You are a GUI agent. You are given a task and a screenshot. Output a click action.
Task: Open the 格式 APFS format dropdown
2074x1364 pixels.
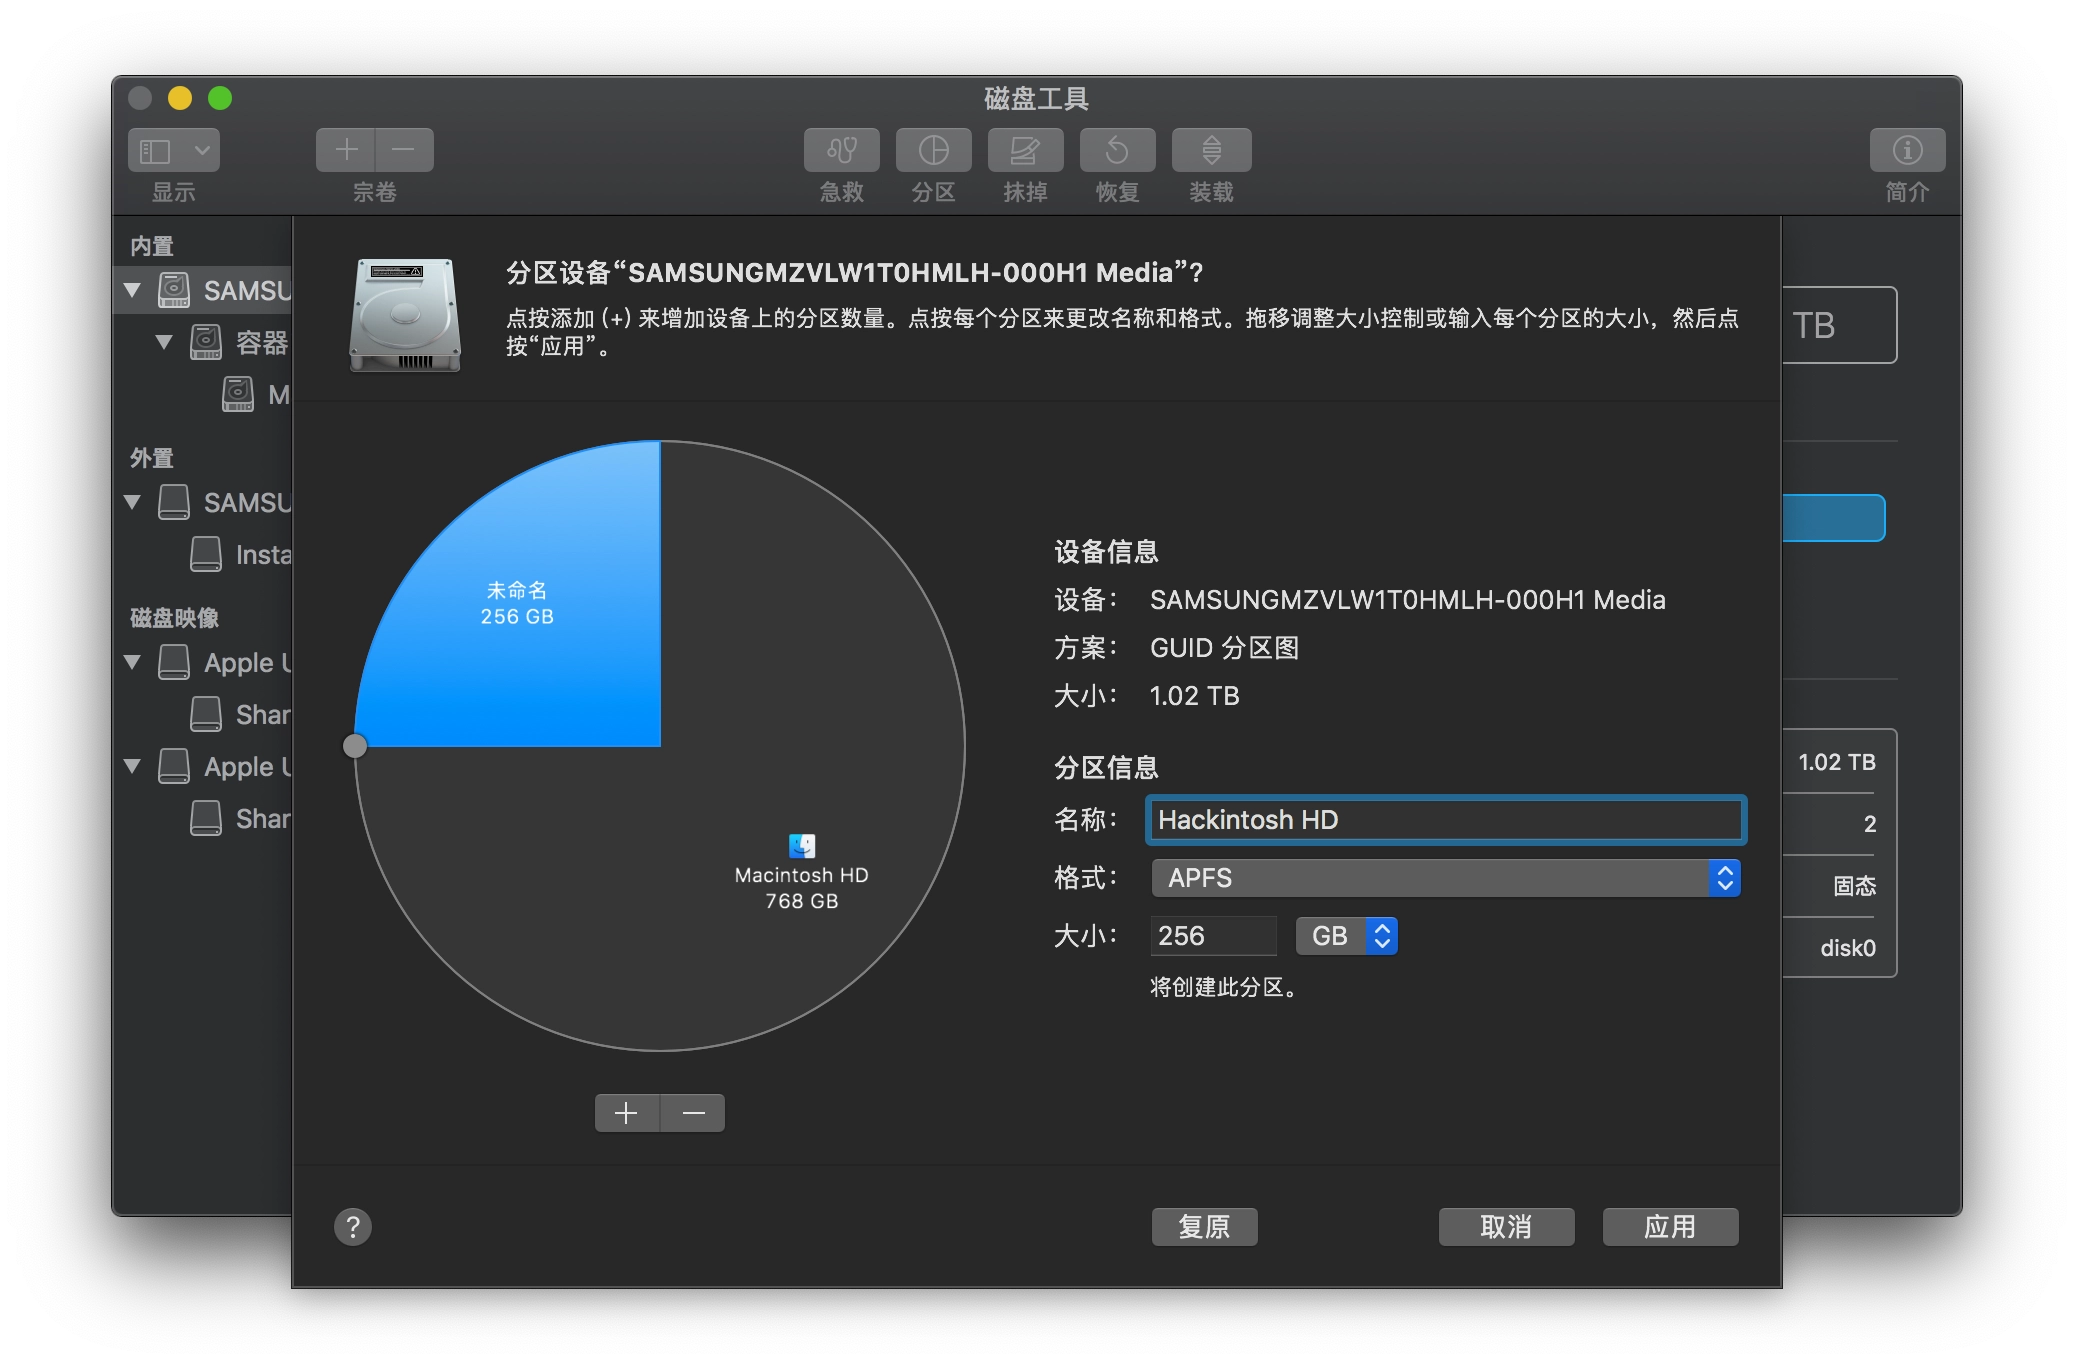(1446, 878)
